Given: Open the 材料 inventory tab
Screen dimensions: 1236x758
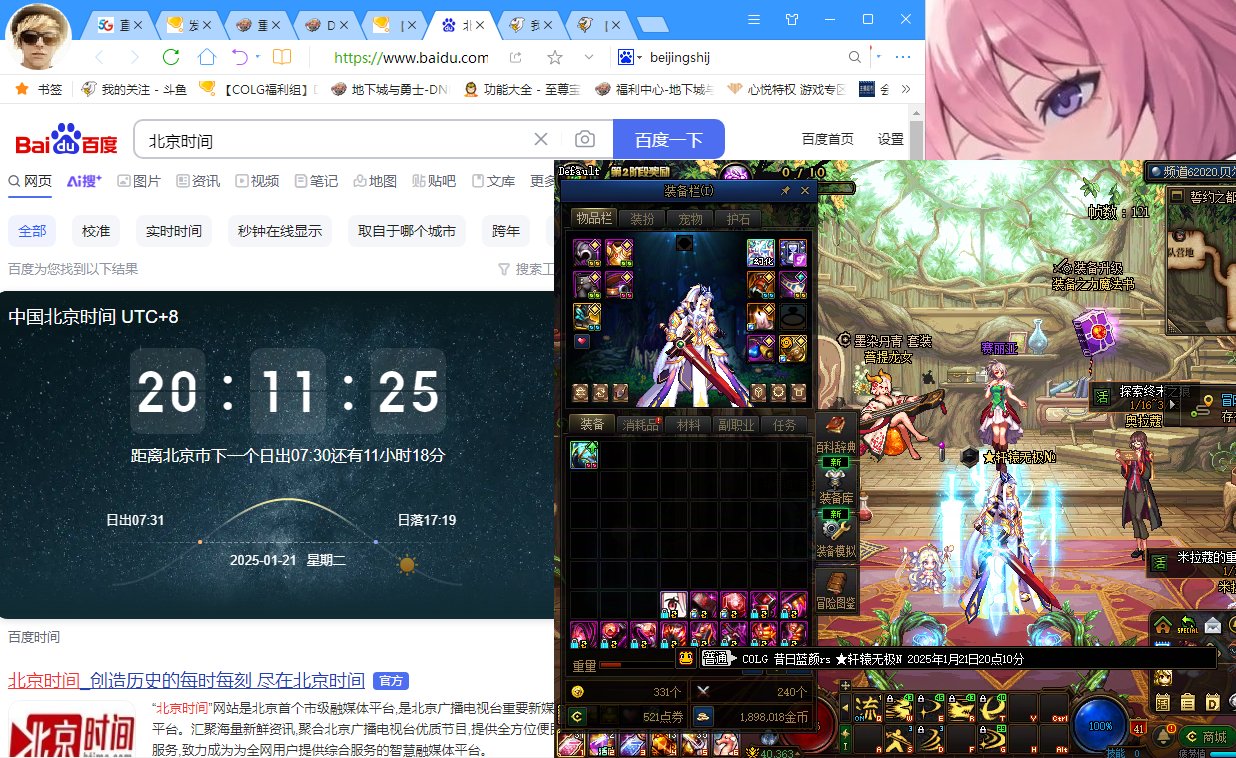Looking at the screenshot, I should tap(689, 425).
